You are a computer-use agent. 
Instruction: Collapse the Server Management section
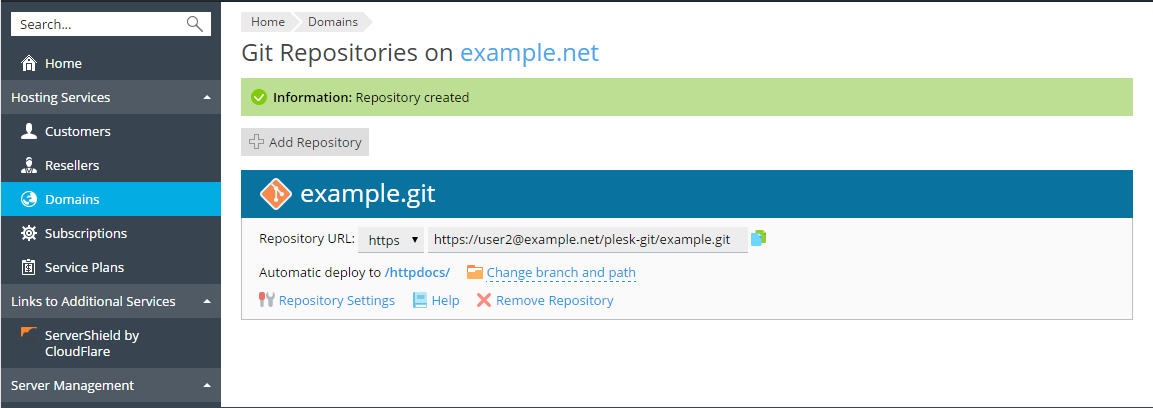[206, 386]
